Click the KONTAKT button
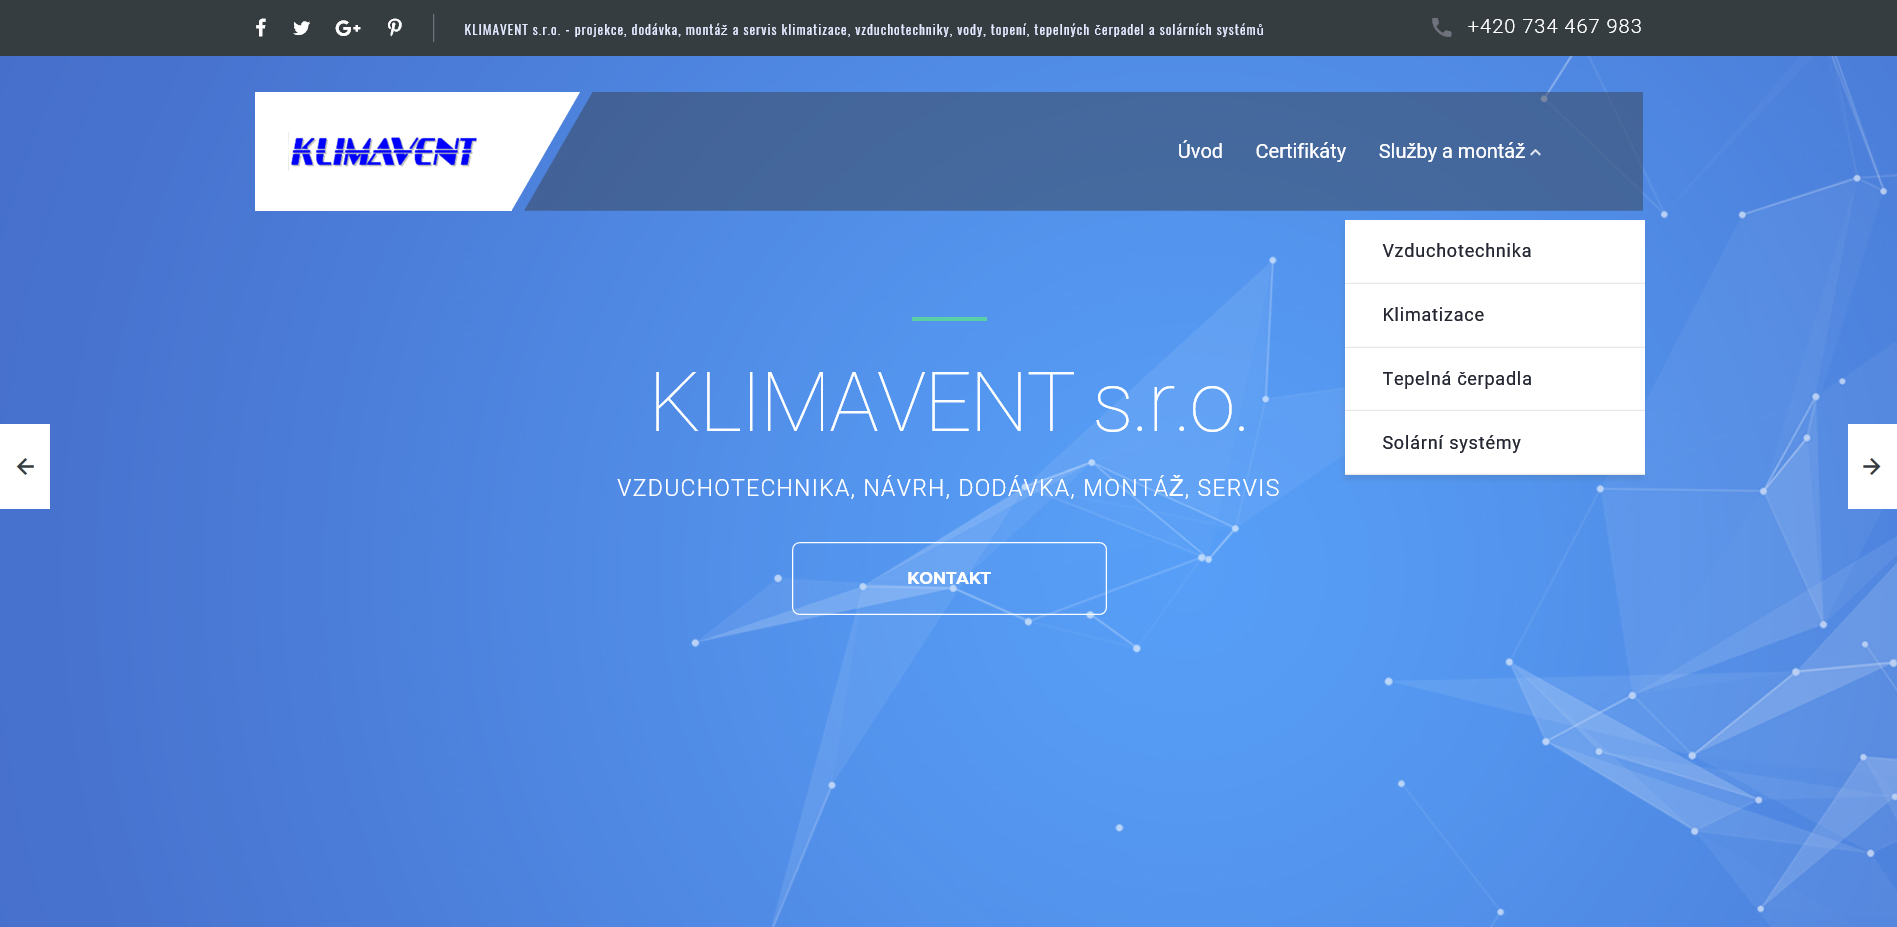The width and height of the screenshot is (1897, 927). [949, 578]
